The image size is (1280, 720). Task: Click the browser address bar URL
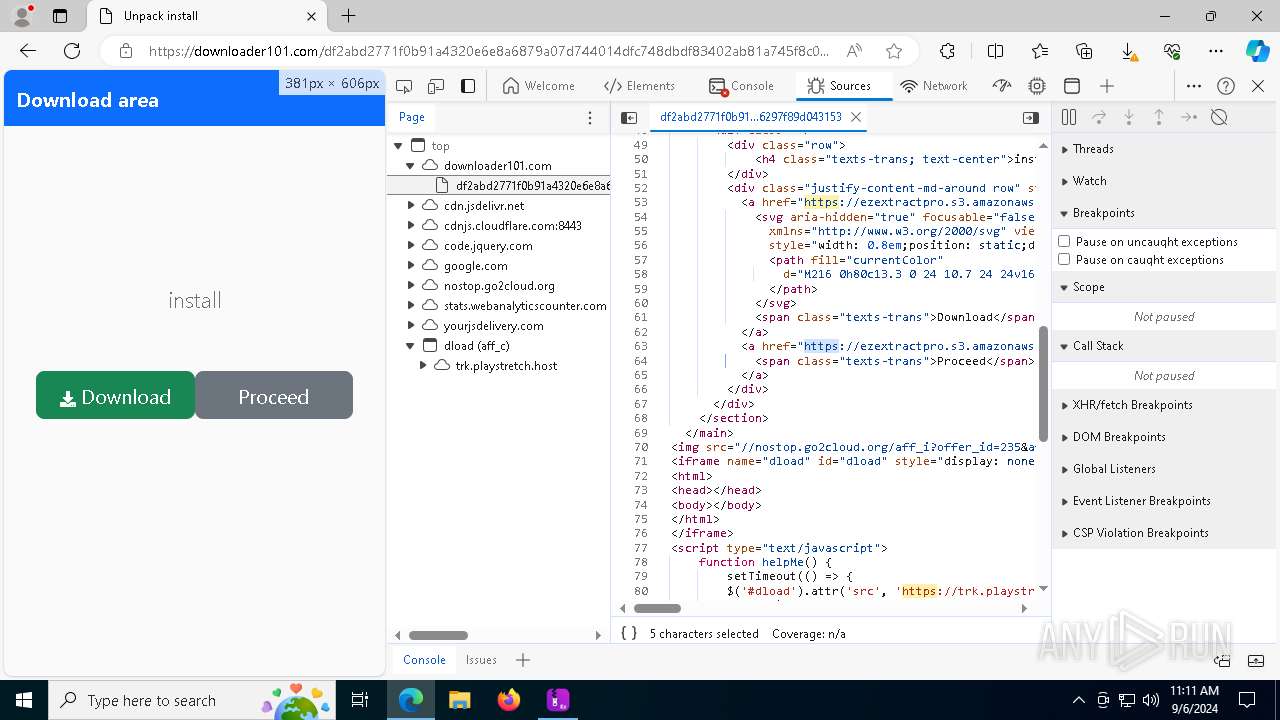[489, 51]
